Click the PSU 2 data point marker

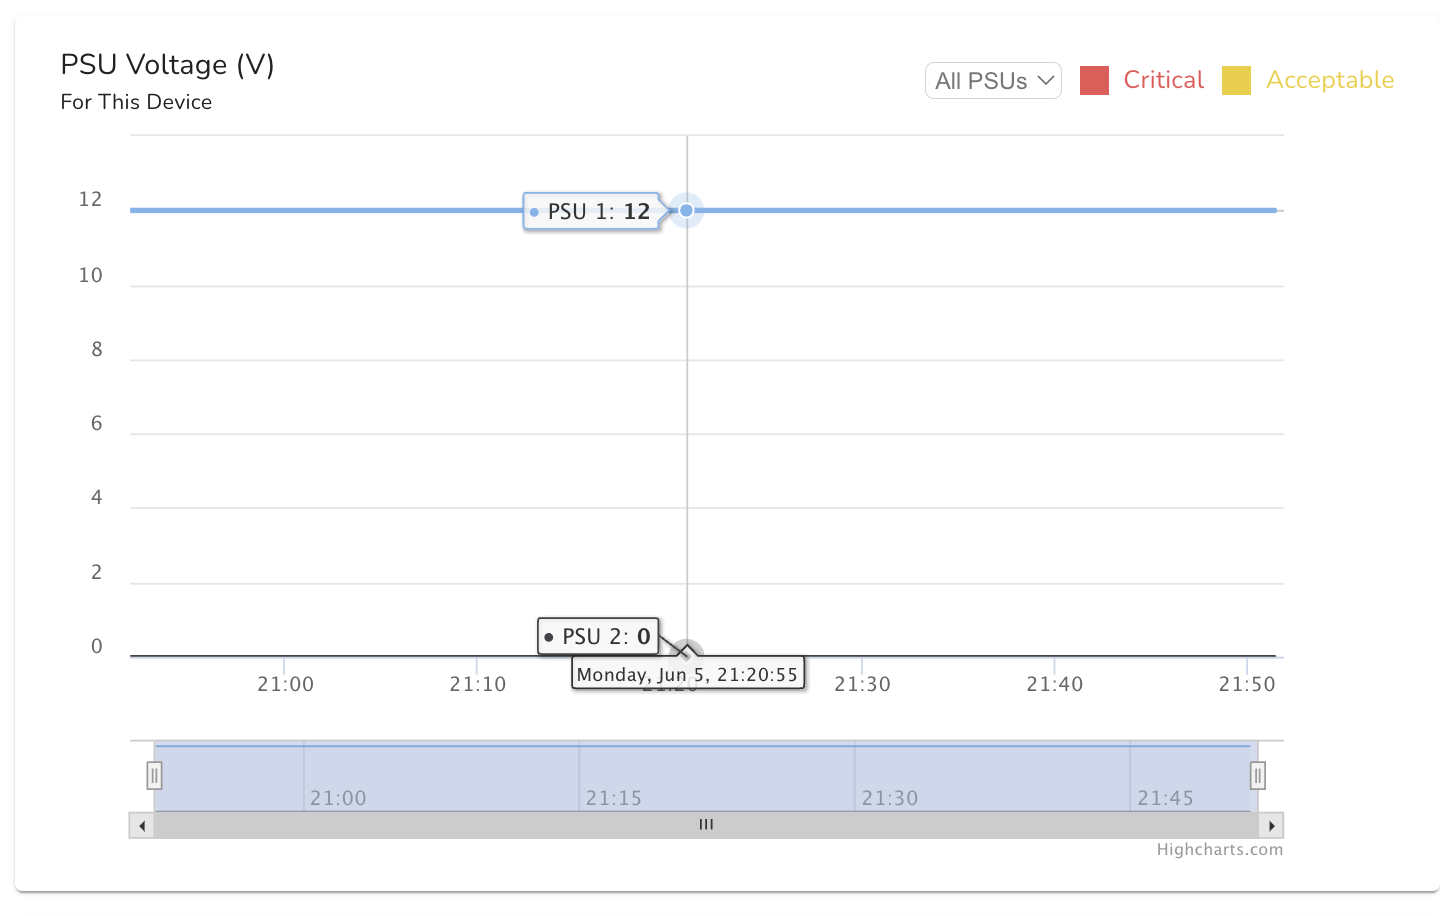click(687, 654)
